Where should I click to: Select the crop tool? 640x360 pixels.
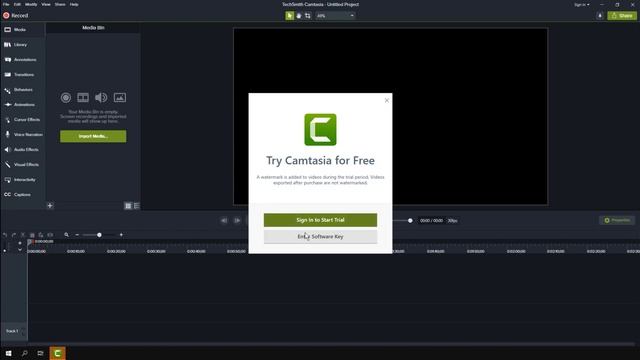(308, 16)
